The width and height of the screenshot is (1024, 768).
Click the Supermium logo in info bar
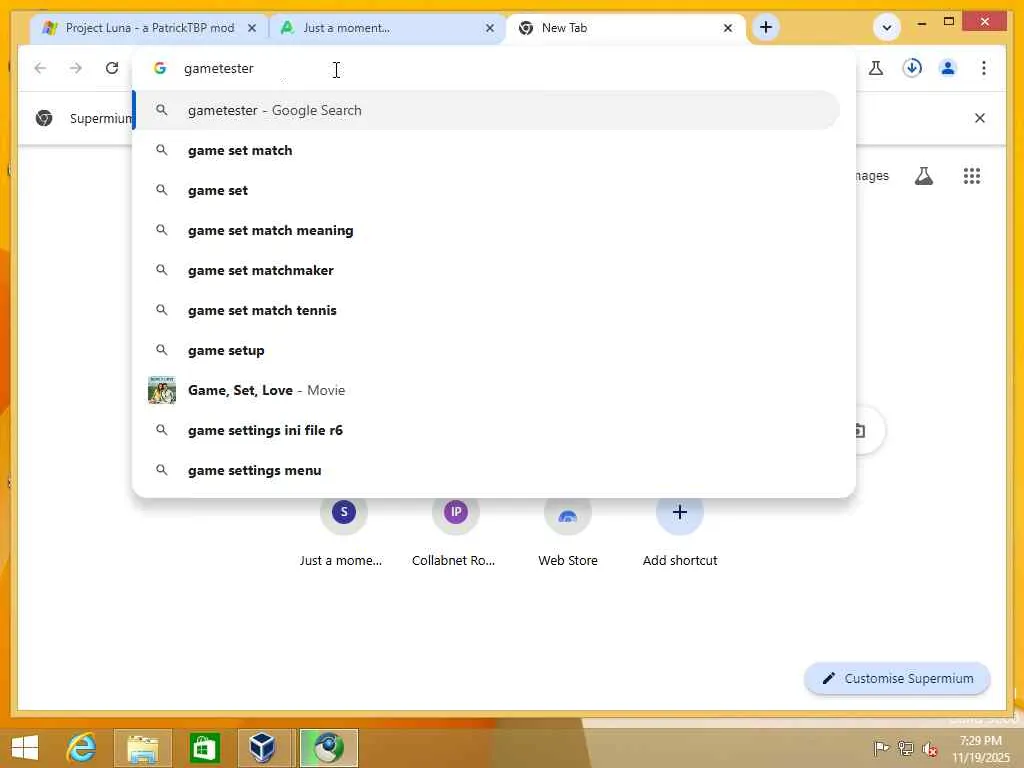44,118
